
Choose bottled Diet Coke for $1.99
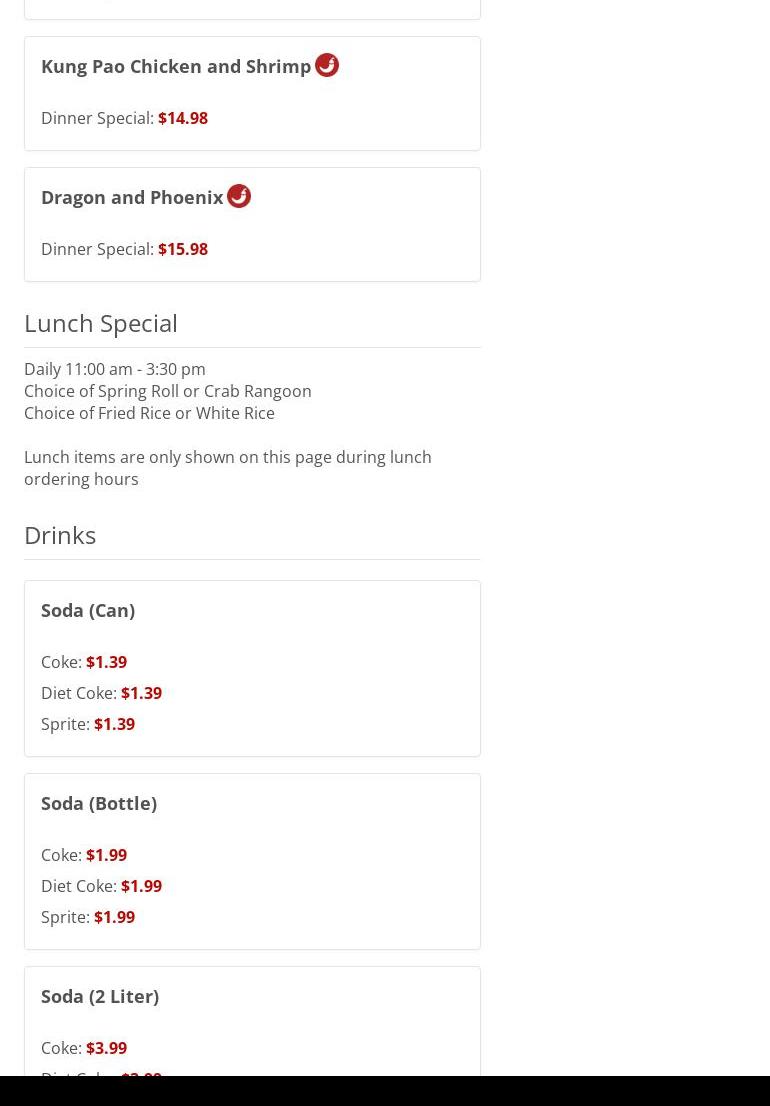102,886
